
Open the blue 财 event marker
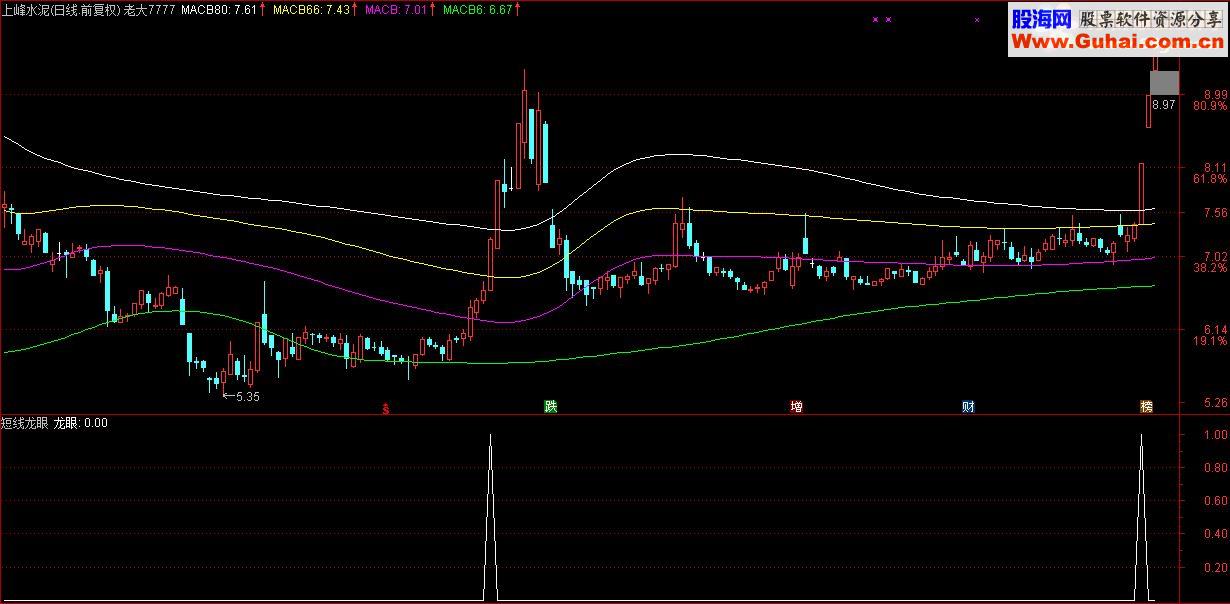[x=969, y=407]
